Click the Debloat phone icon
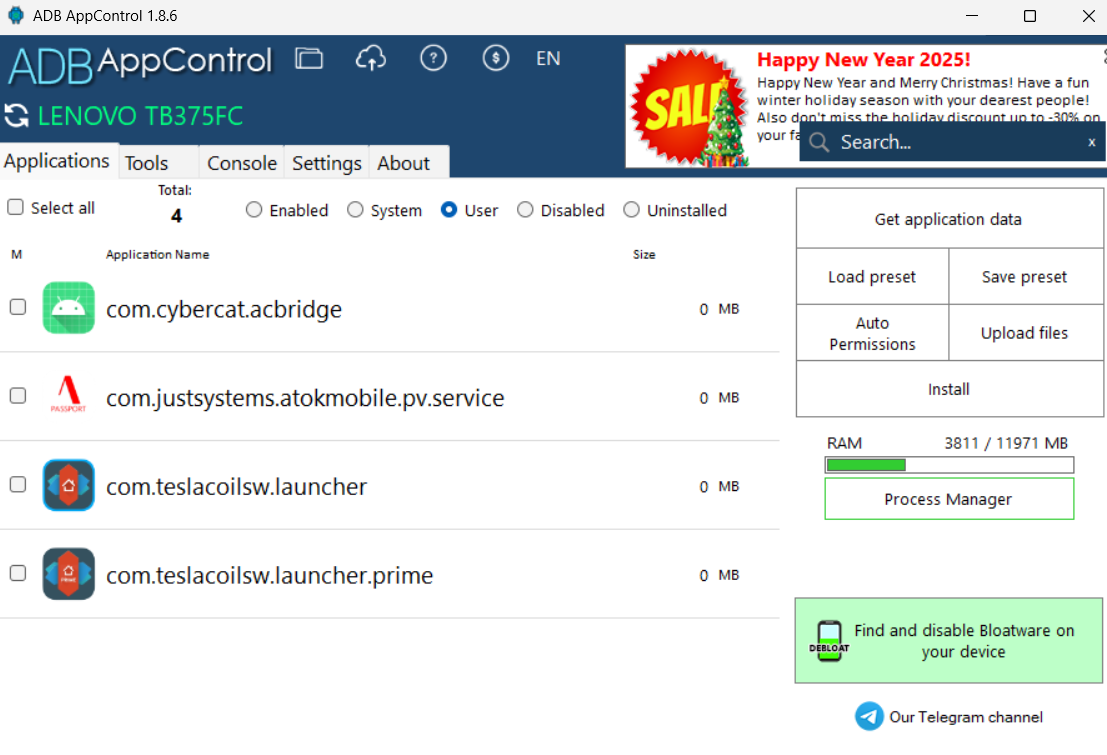Viewport: 1107px width, 755px height. click(829, 641)
